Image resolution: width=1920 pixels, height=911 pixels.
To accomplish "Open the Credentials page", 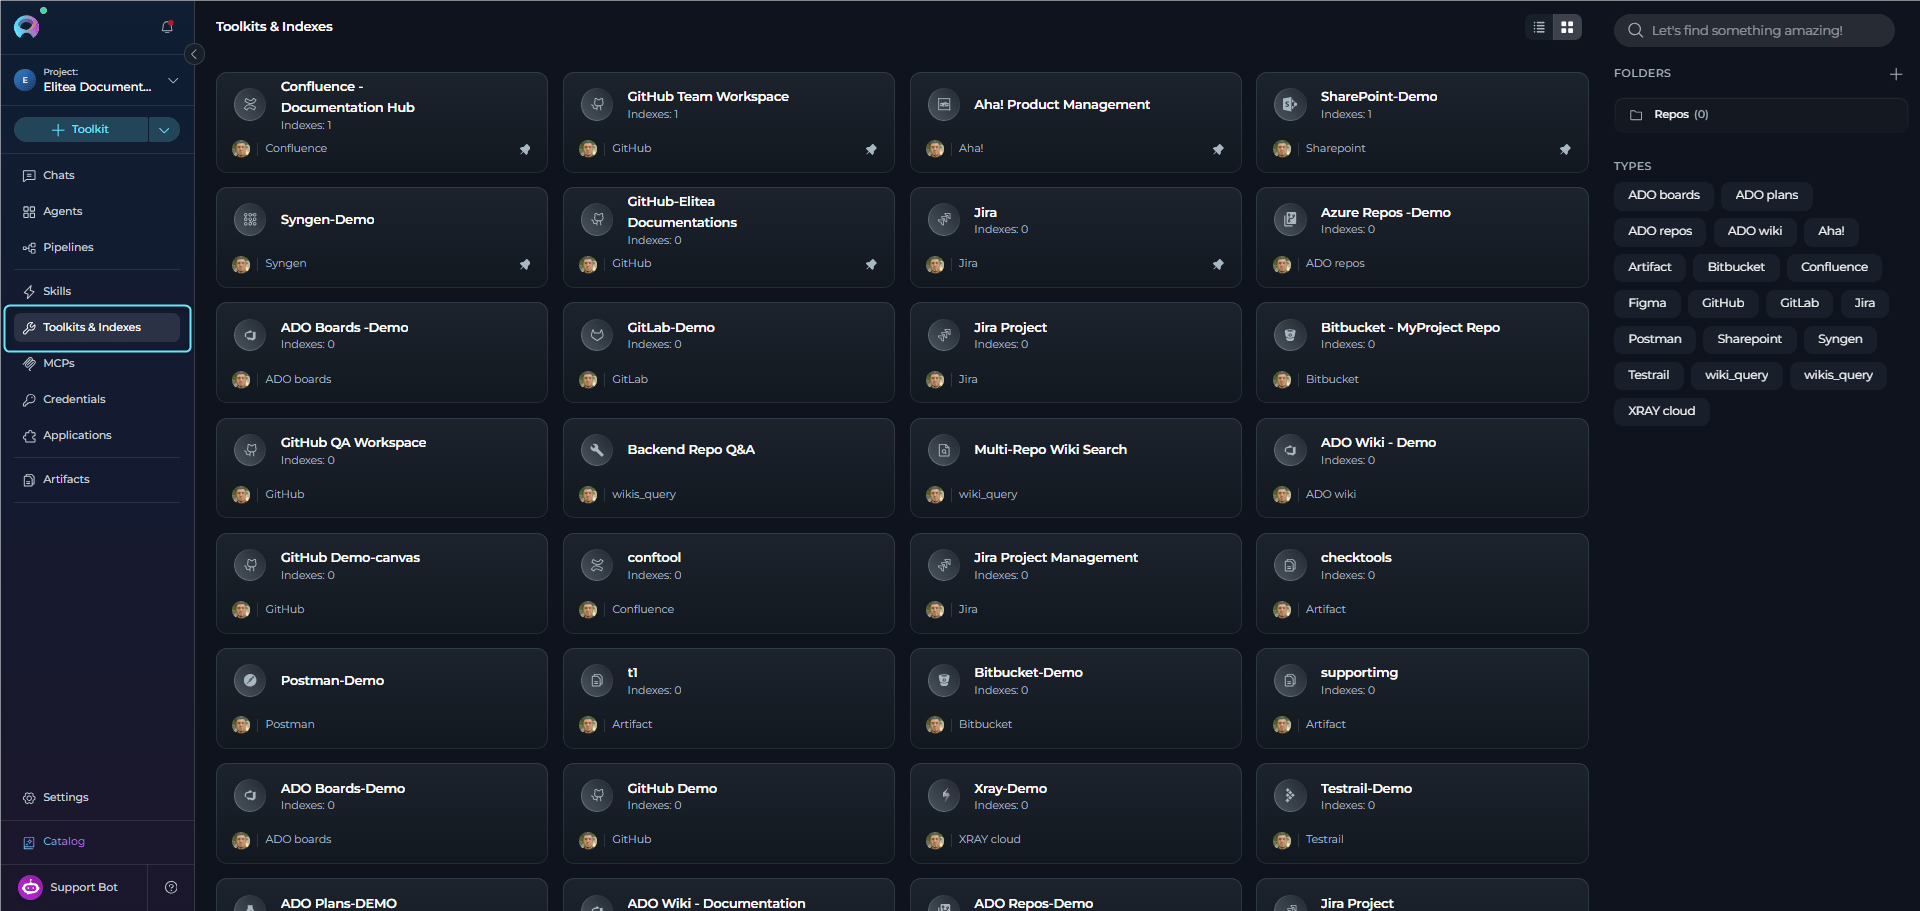I will (x=97, y=399).
